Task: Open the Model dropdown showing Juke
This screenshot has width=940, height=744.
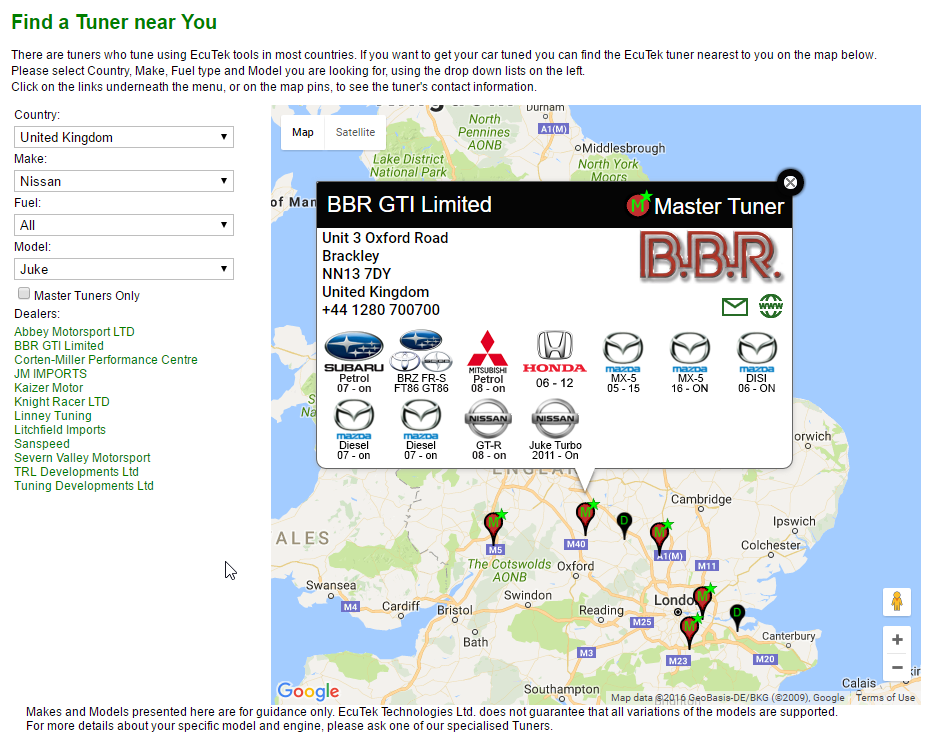Action: coord(124,269)
